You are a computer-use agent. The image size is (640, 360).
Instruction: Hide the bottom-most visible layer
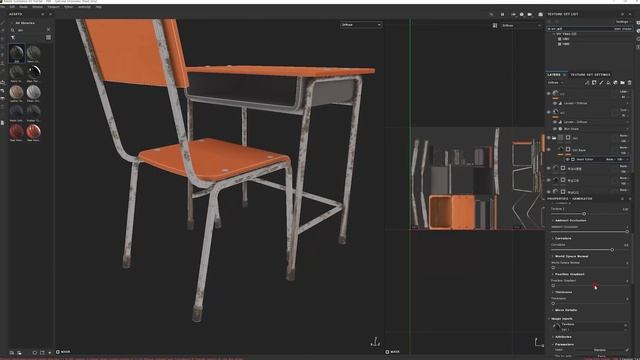549,191
